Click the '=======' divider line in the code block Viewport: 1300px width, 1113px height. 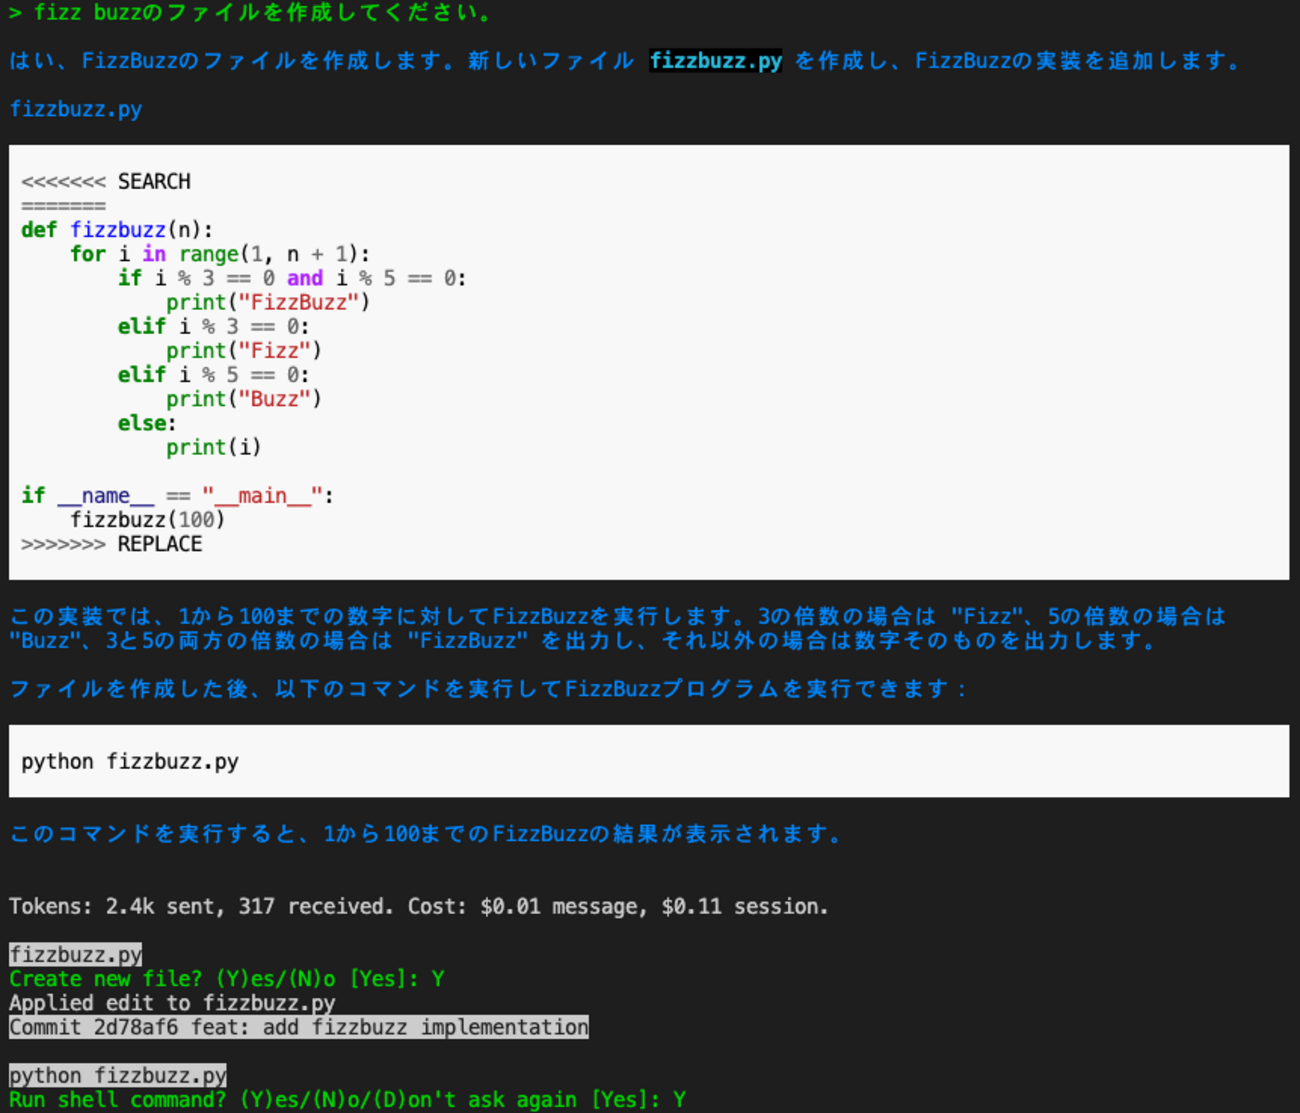click(x=63, y=205)
